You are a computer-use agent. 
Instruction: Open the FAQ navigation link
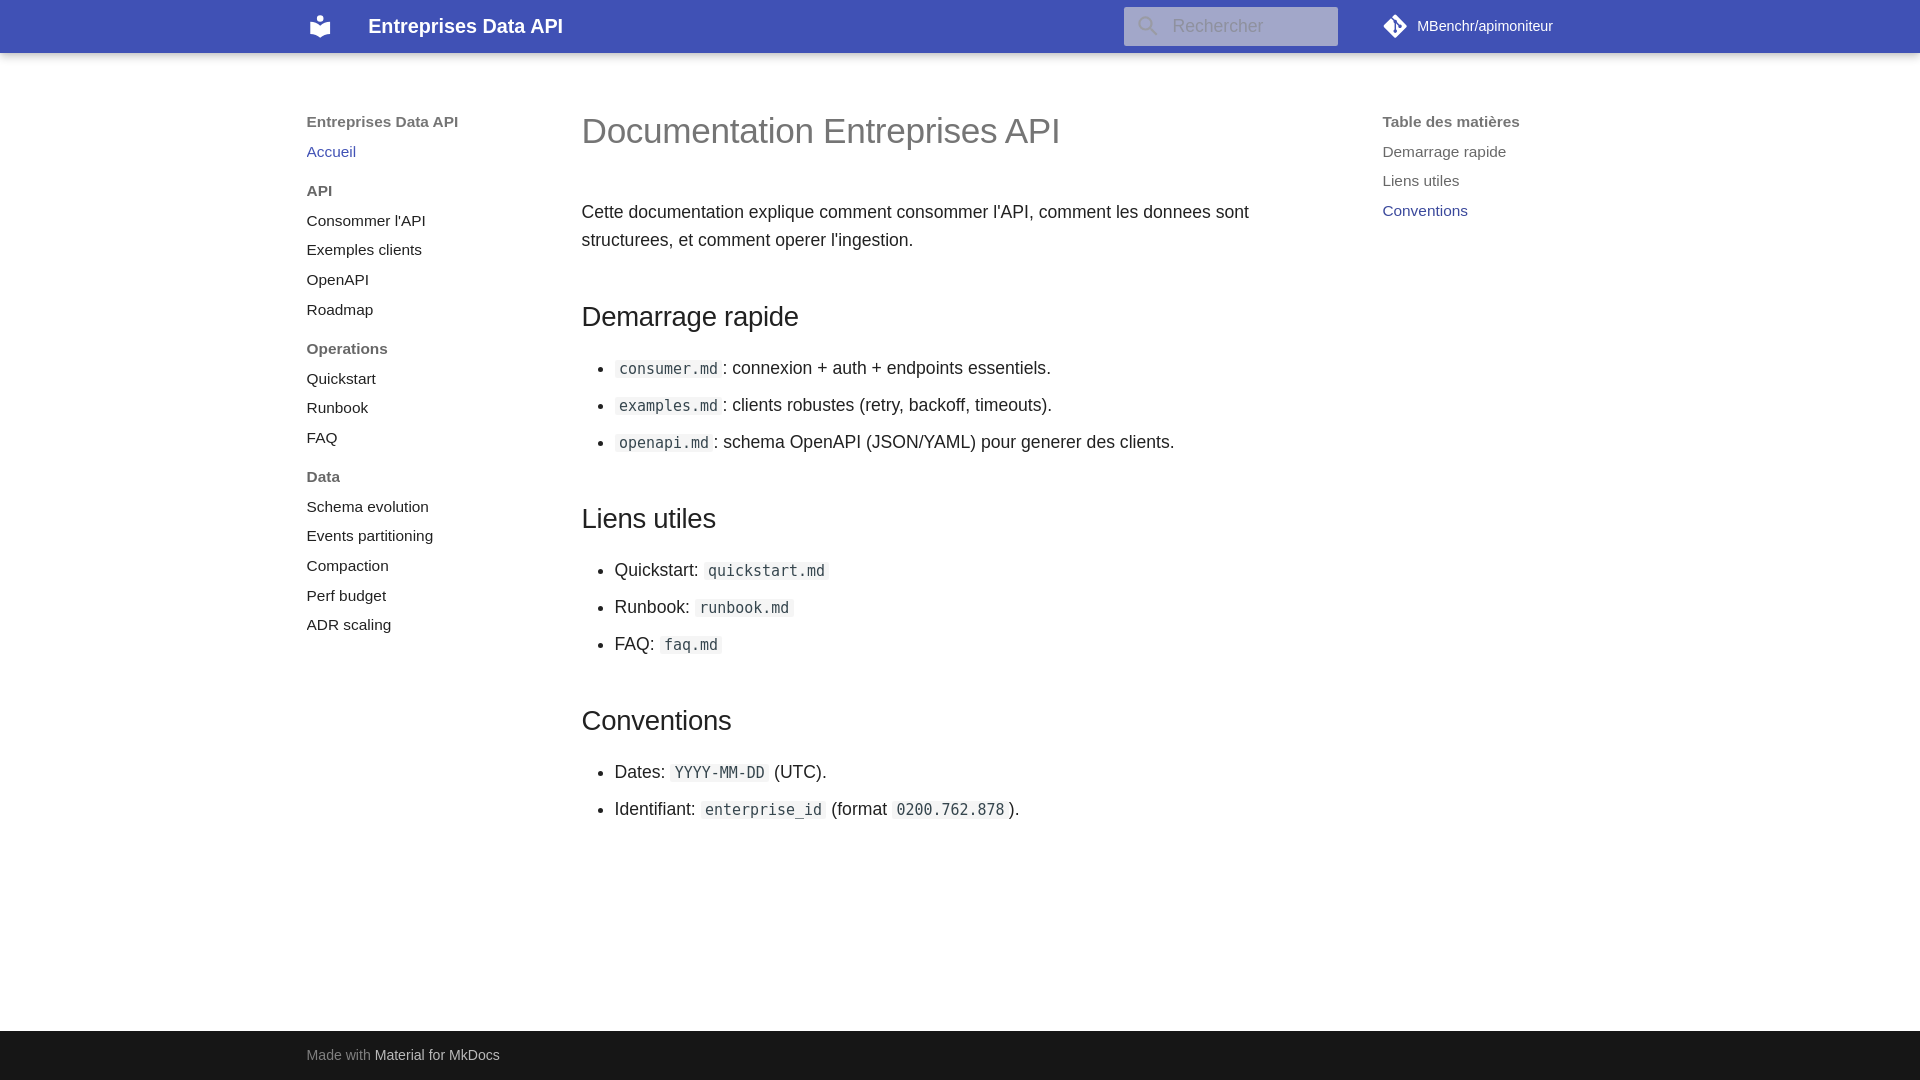[322, 438]
